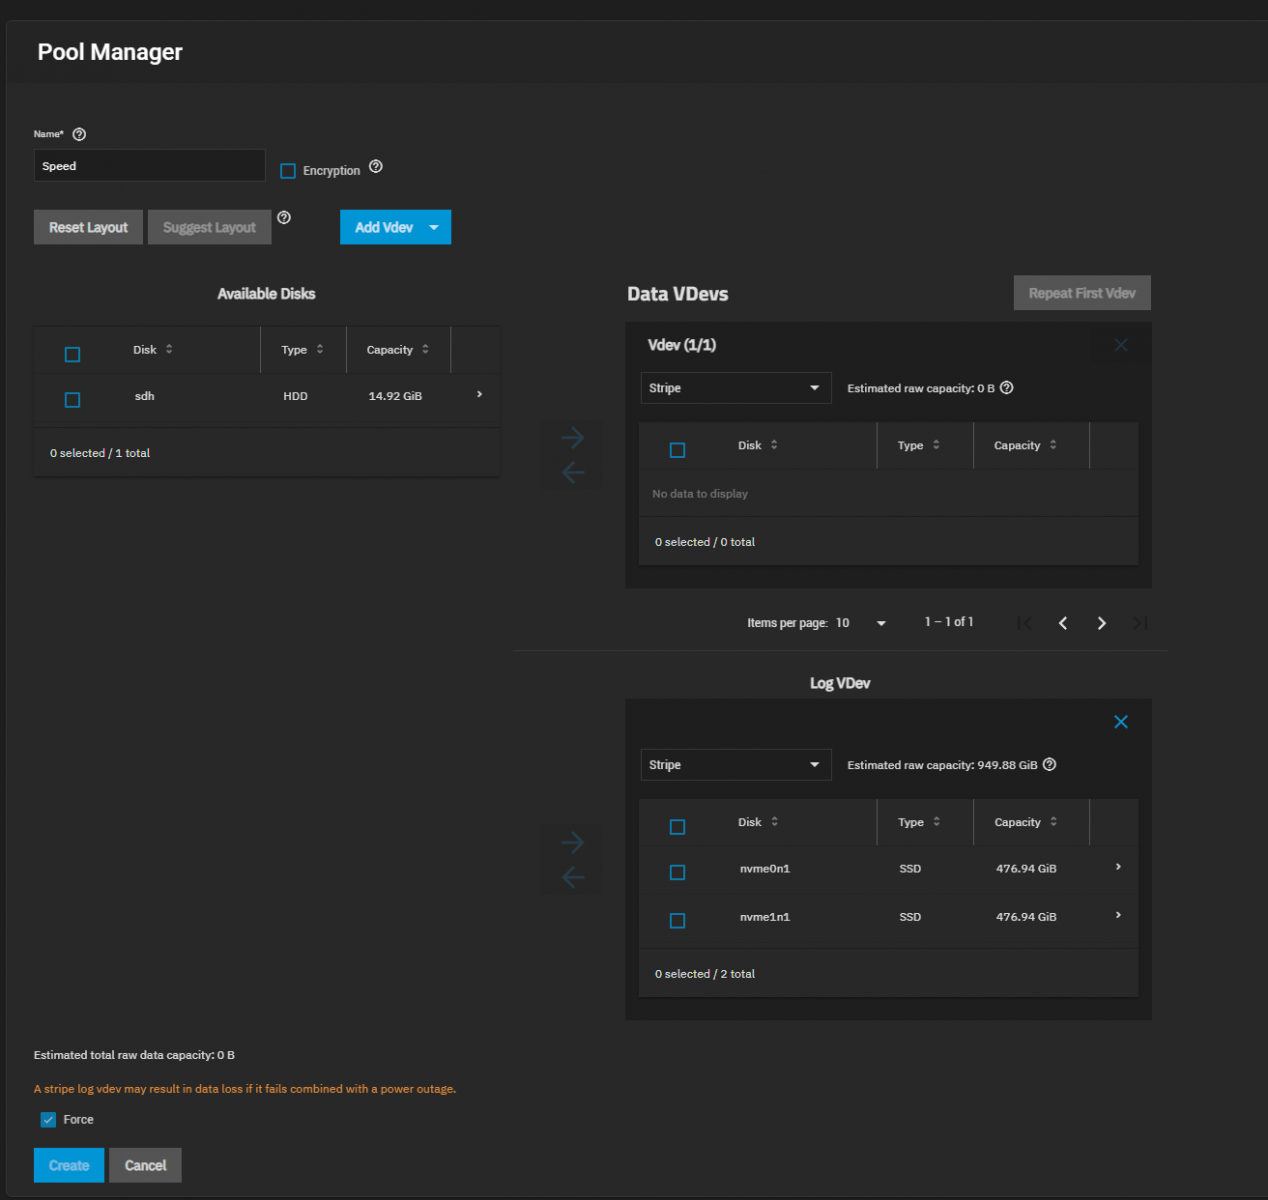This screenshot has width=1268, height=1200.
Task: Enable the Encryption checkbox
Action: (x=288, y=171)
